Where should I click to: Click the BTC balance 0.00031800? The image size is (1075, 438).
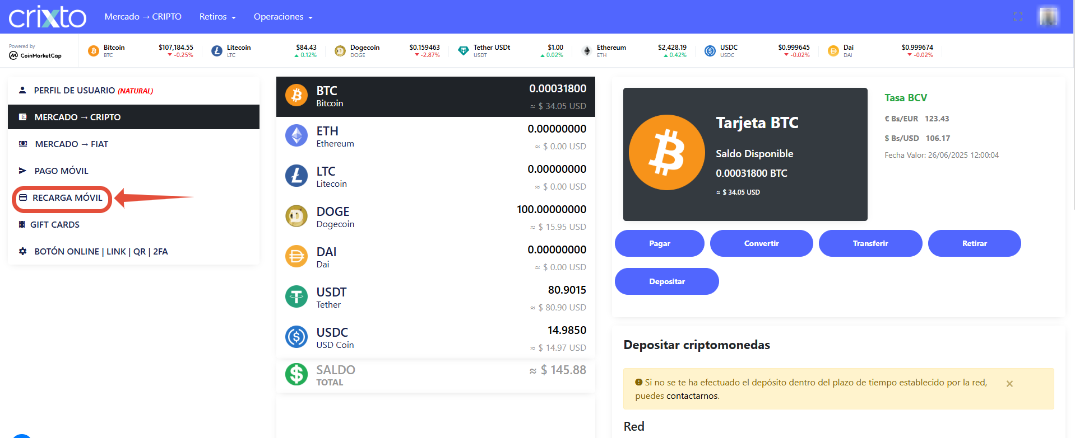pos(557,89)
